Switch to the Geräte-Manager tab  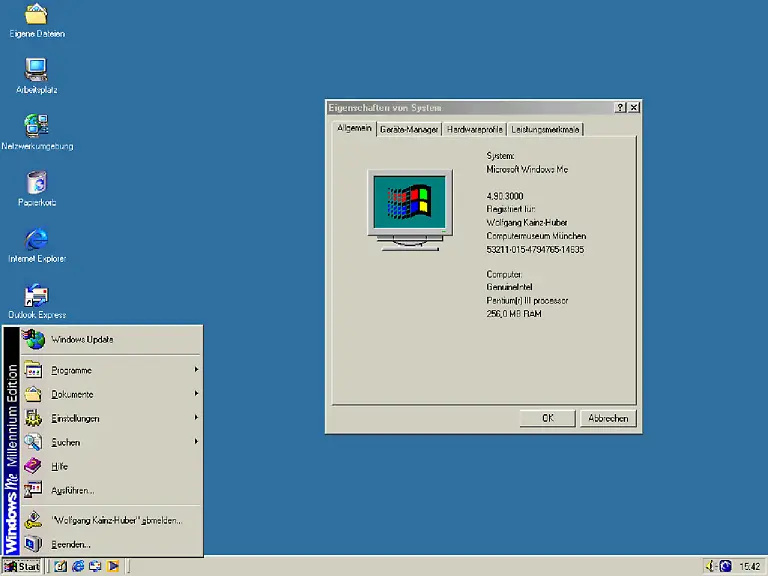(x=409, y=129)
